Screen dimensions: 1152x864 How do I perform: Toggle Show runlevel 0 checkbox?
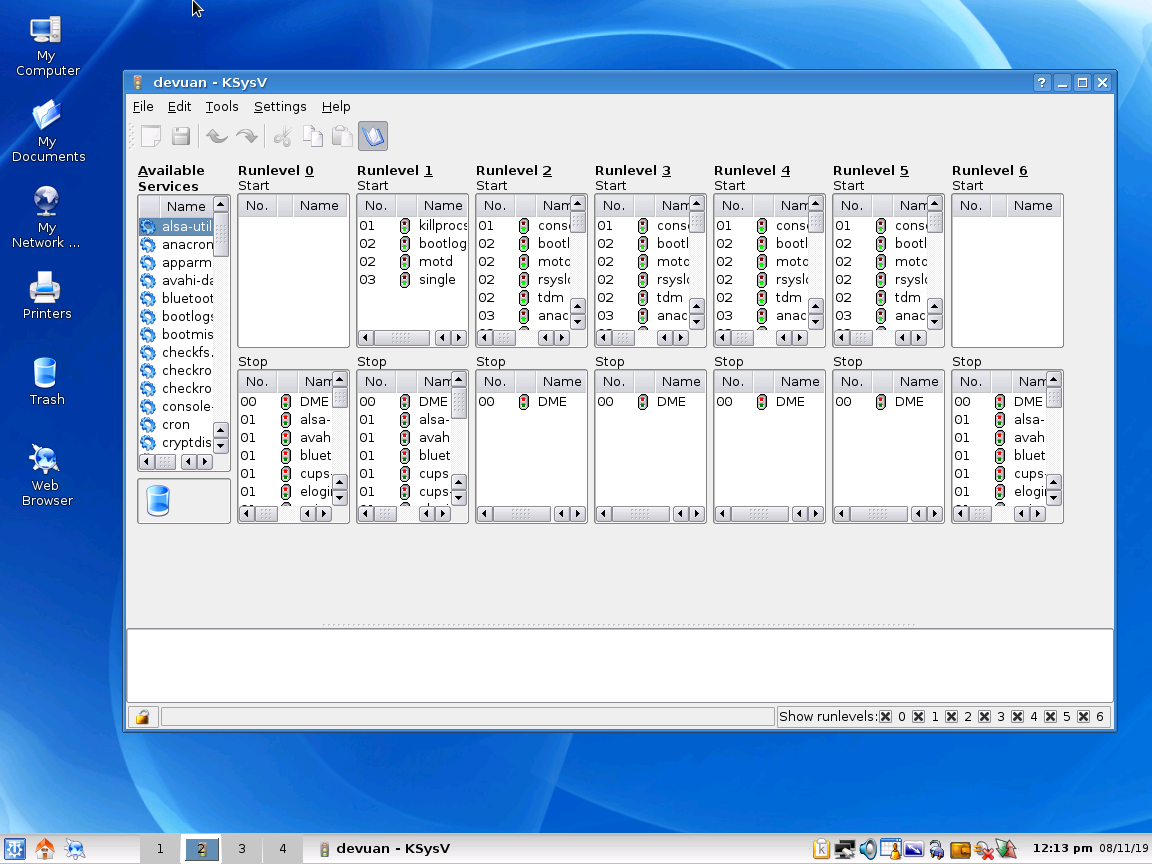point(885,716)
